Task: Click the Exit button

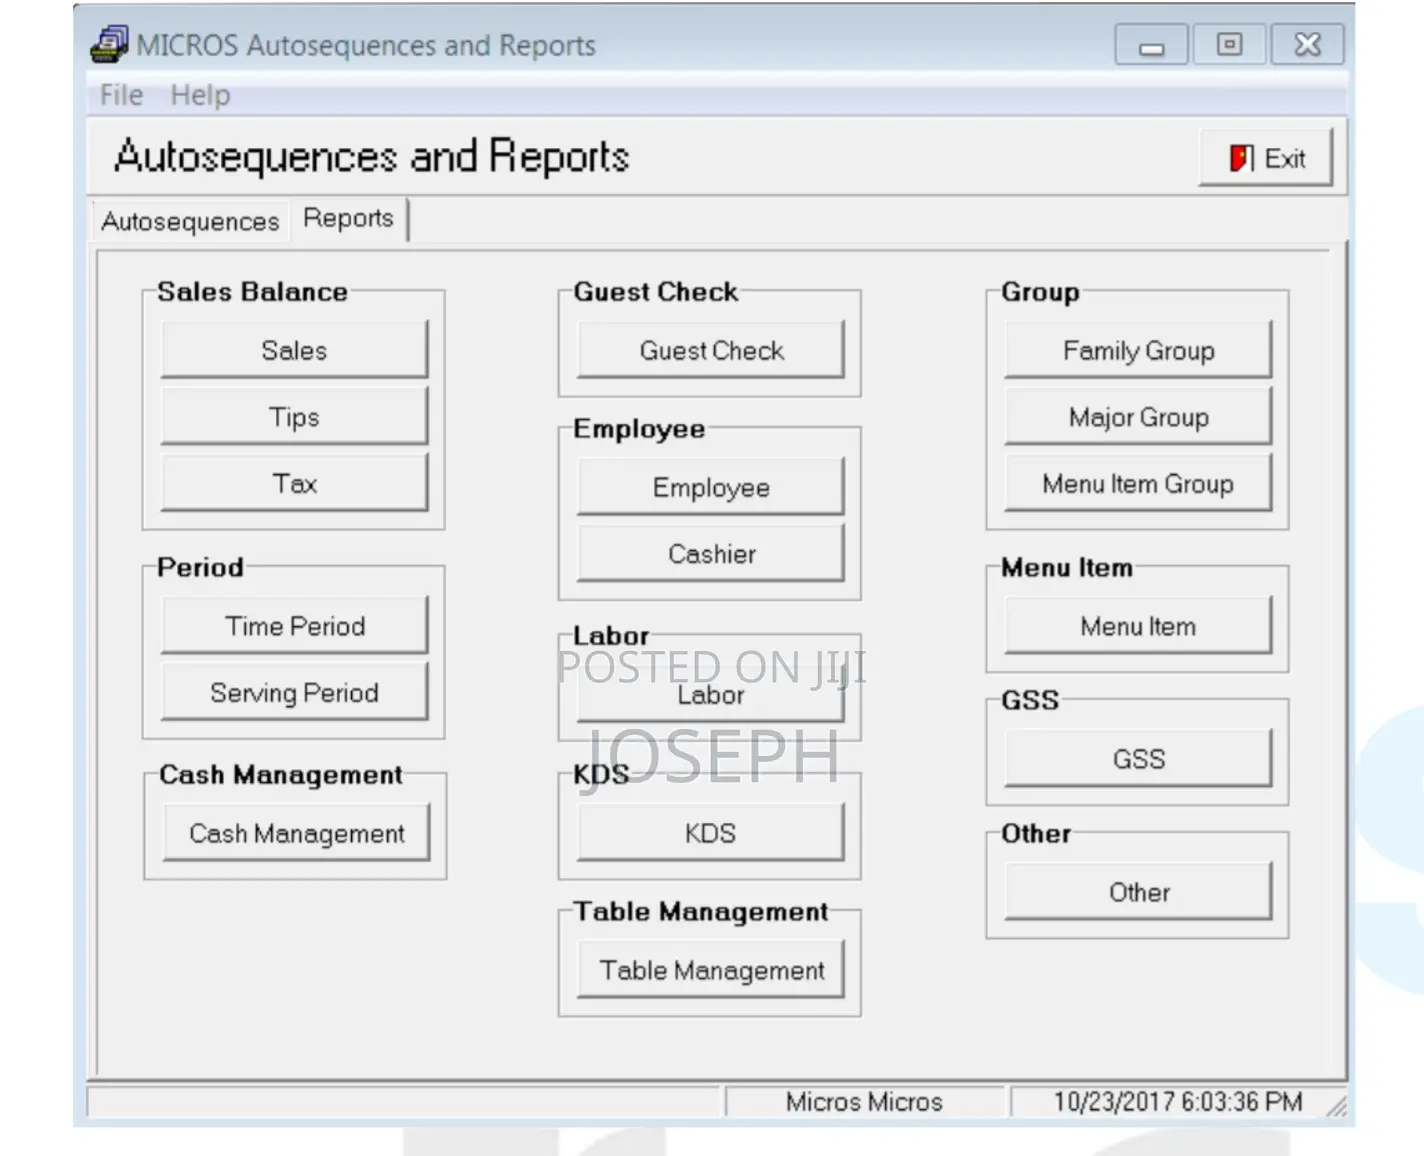Action: point(1266,158)
